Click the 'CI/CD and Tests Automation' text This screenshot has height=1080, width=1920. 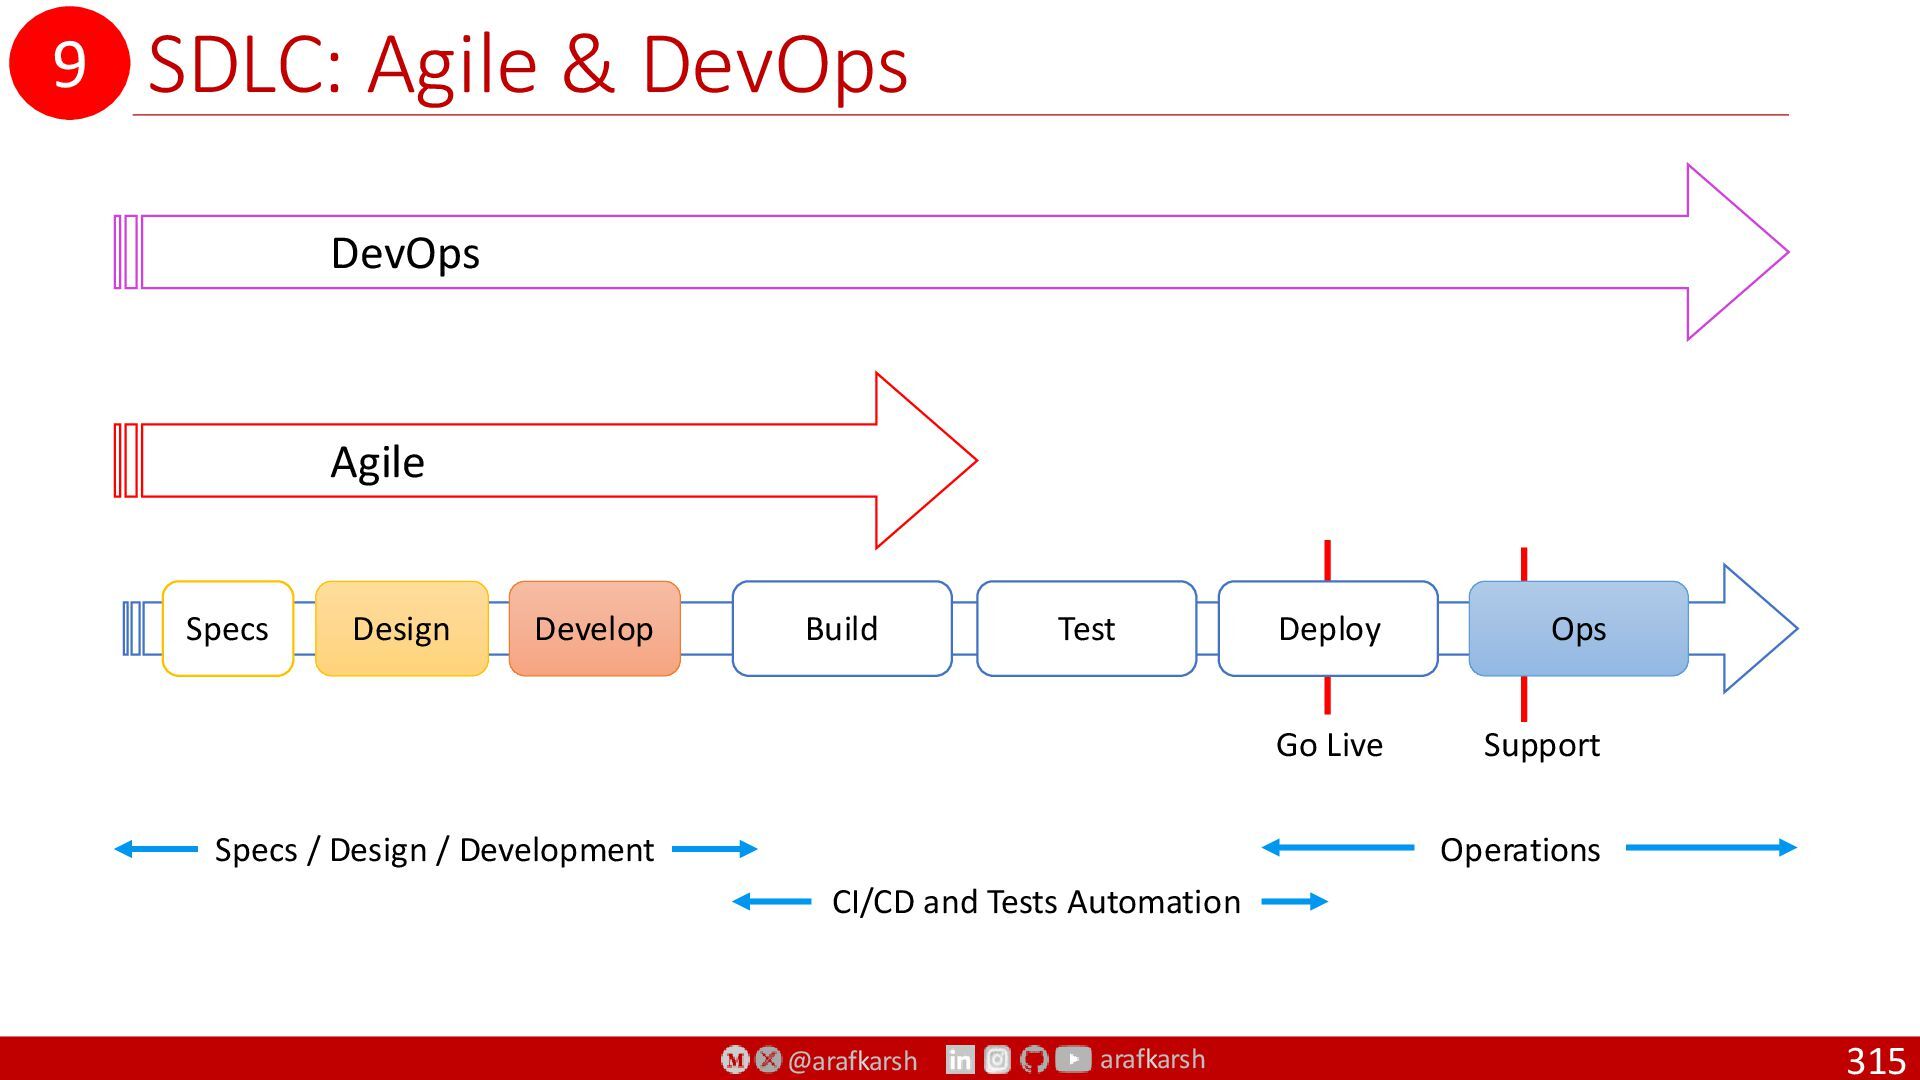pos(1036,902)
